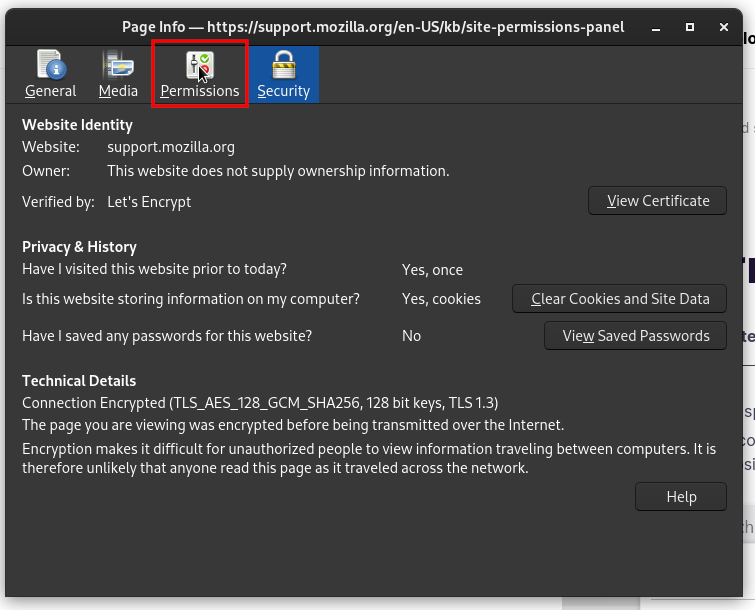Click the owner information text

coord(278,171)
